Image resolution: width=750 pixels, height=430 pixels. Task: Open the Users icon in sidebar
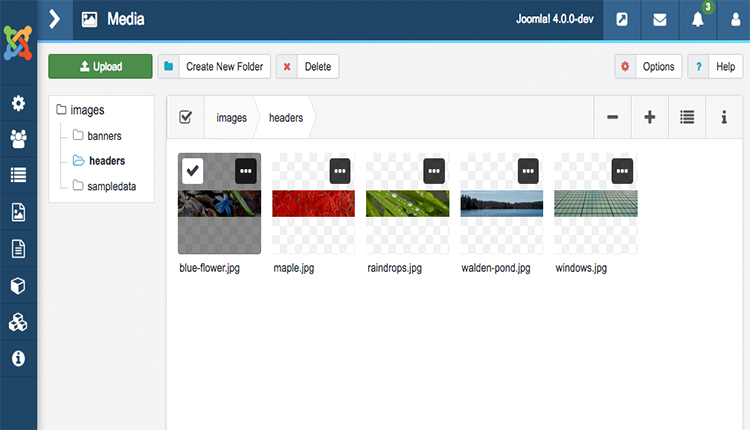click(x=18, y=139)
